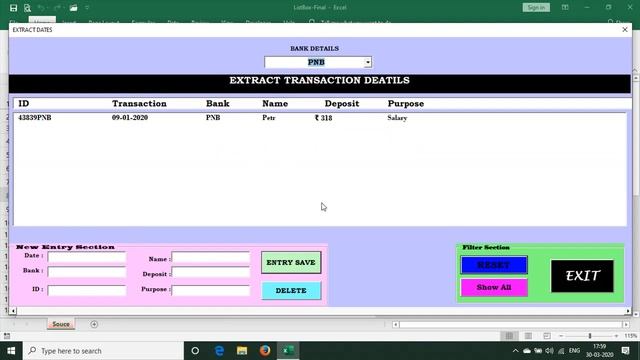Click the ENG language indicator
The height and width of the screenshot is (360, 640).
tap(574, 351)
